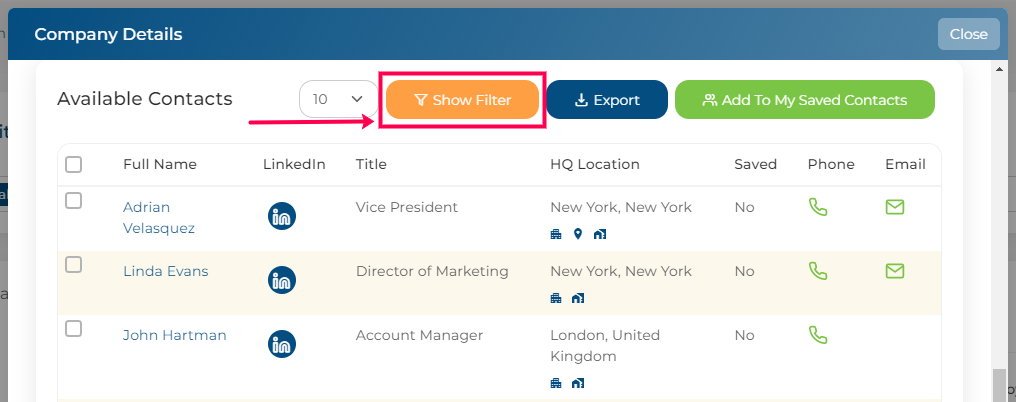
Task: Open Adrian Velasquez's contact name link
Action: click(159, 218)
